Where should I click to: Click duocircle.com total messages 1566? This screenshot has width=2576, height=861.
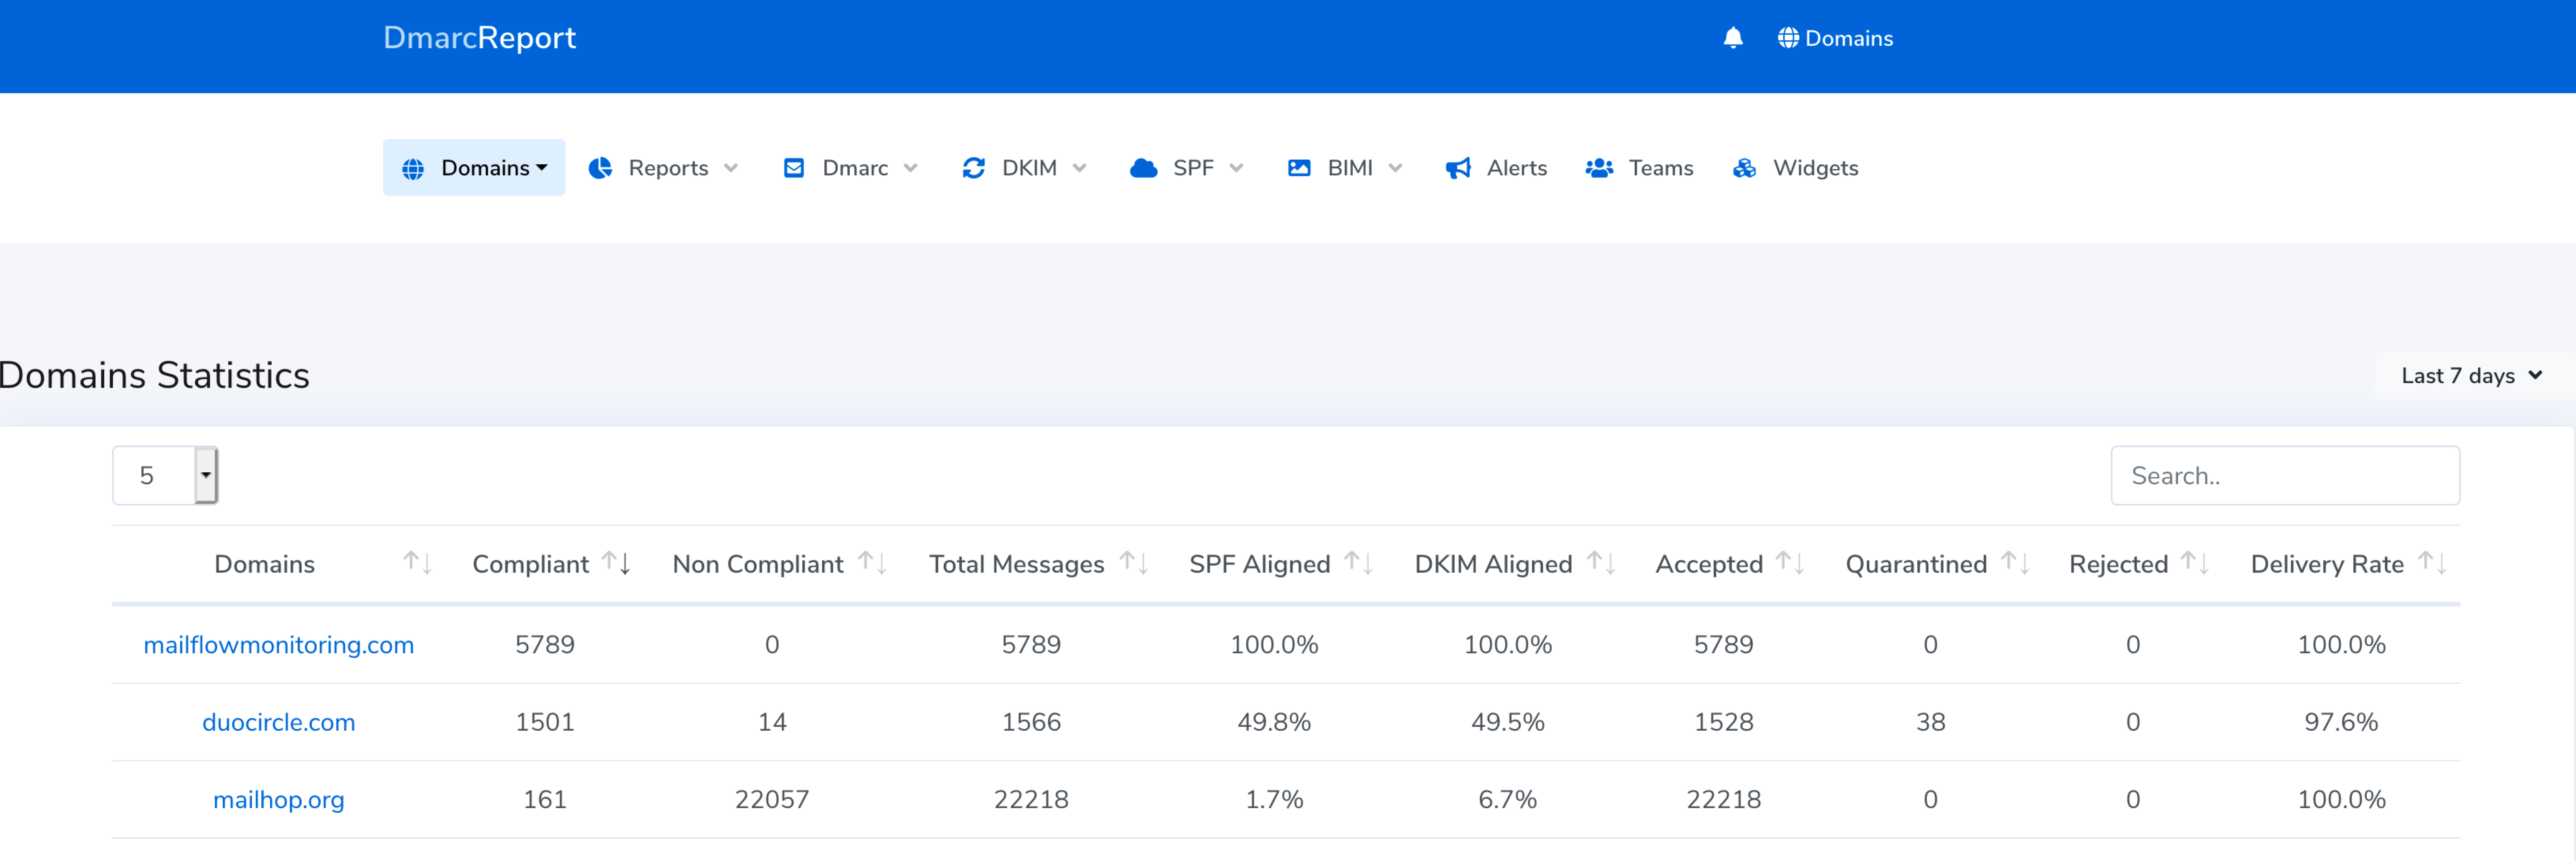point(1031,722)
